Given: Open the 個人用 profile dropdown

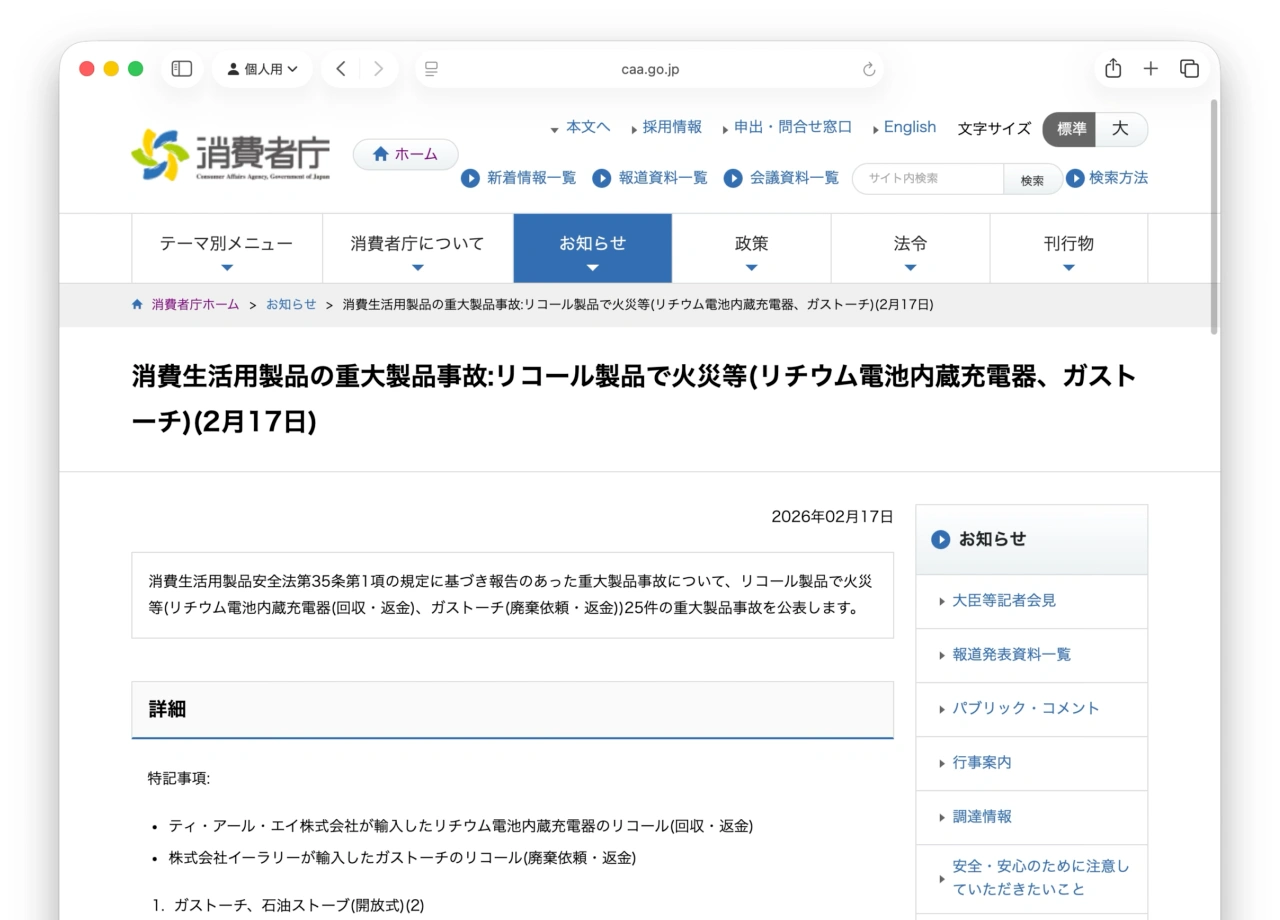Looking at the screenshot, I should click(x=262, y=69).
